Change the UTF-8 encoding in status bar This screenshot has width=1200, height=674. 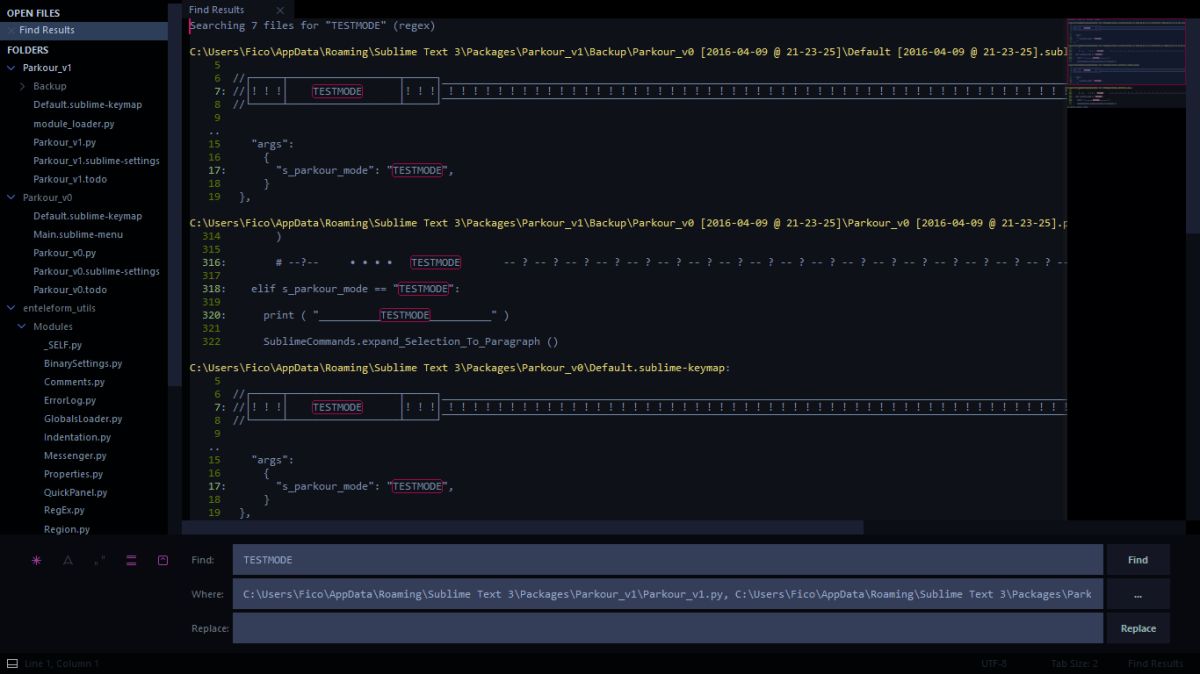click(994, 664)
